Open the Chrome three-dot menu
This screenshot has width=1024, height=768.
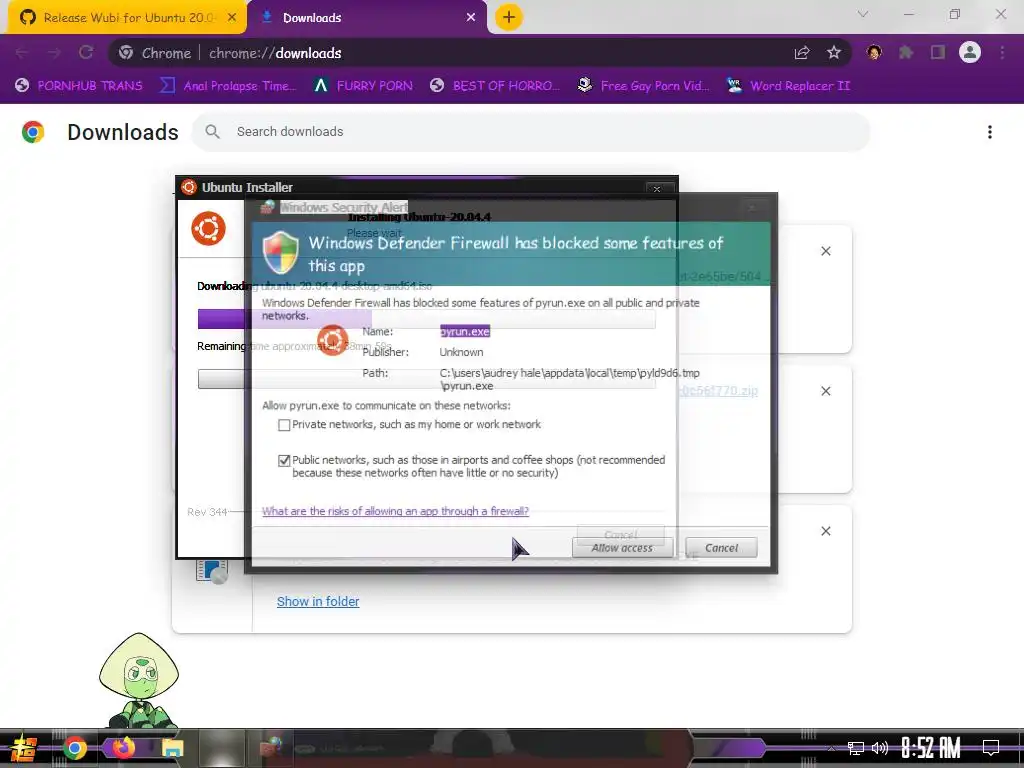(1002, 53)
